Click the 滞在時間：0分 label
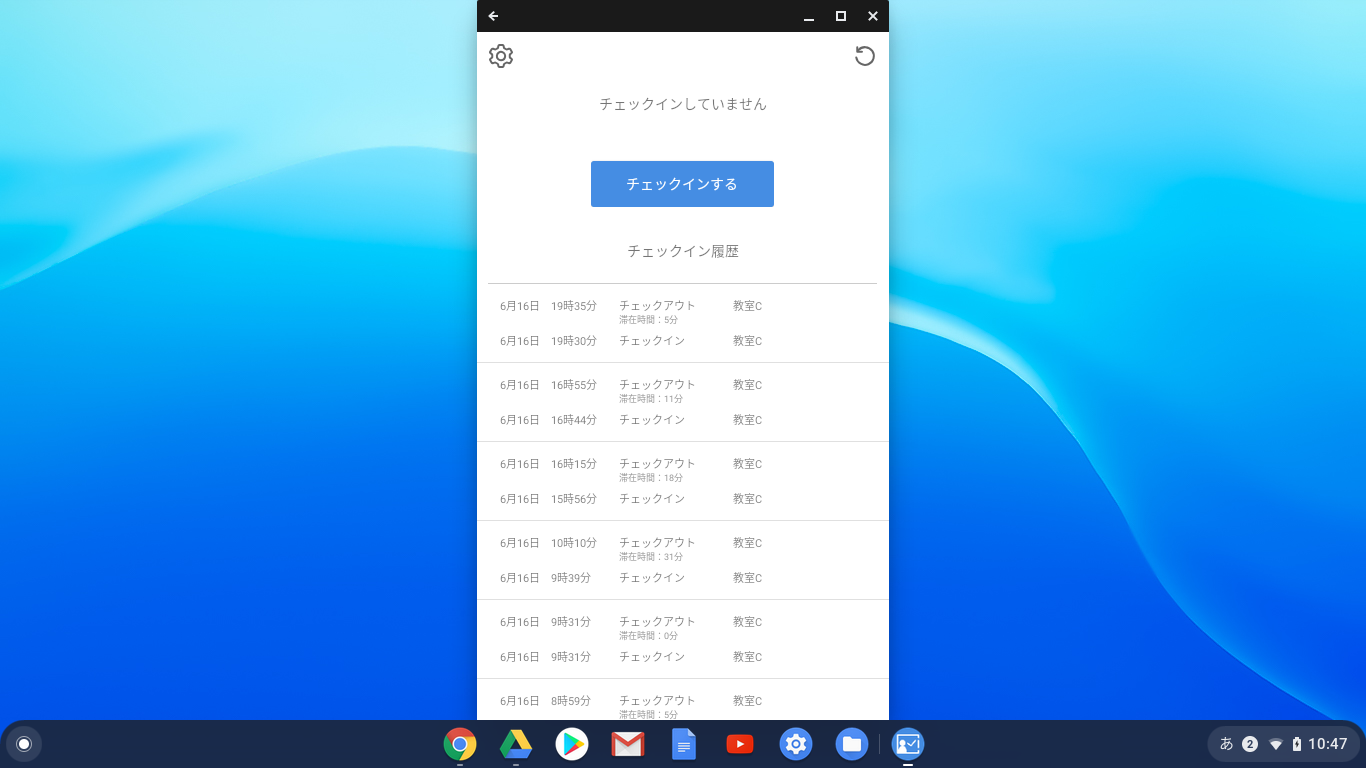Screen dimensions: 1366x768 [x=648, y=636]
